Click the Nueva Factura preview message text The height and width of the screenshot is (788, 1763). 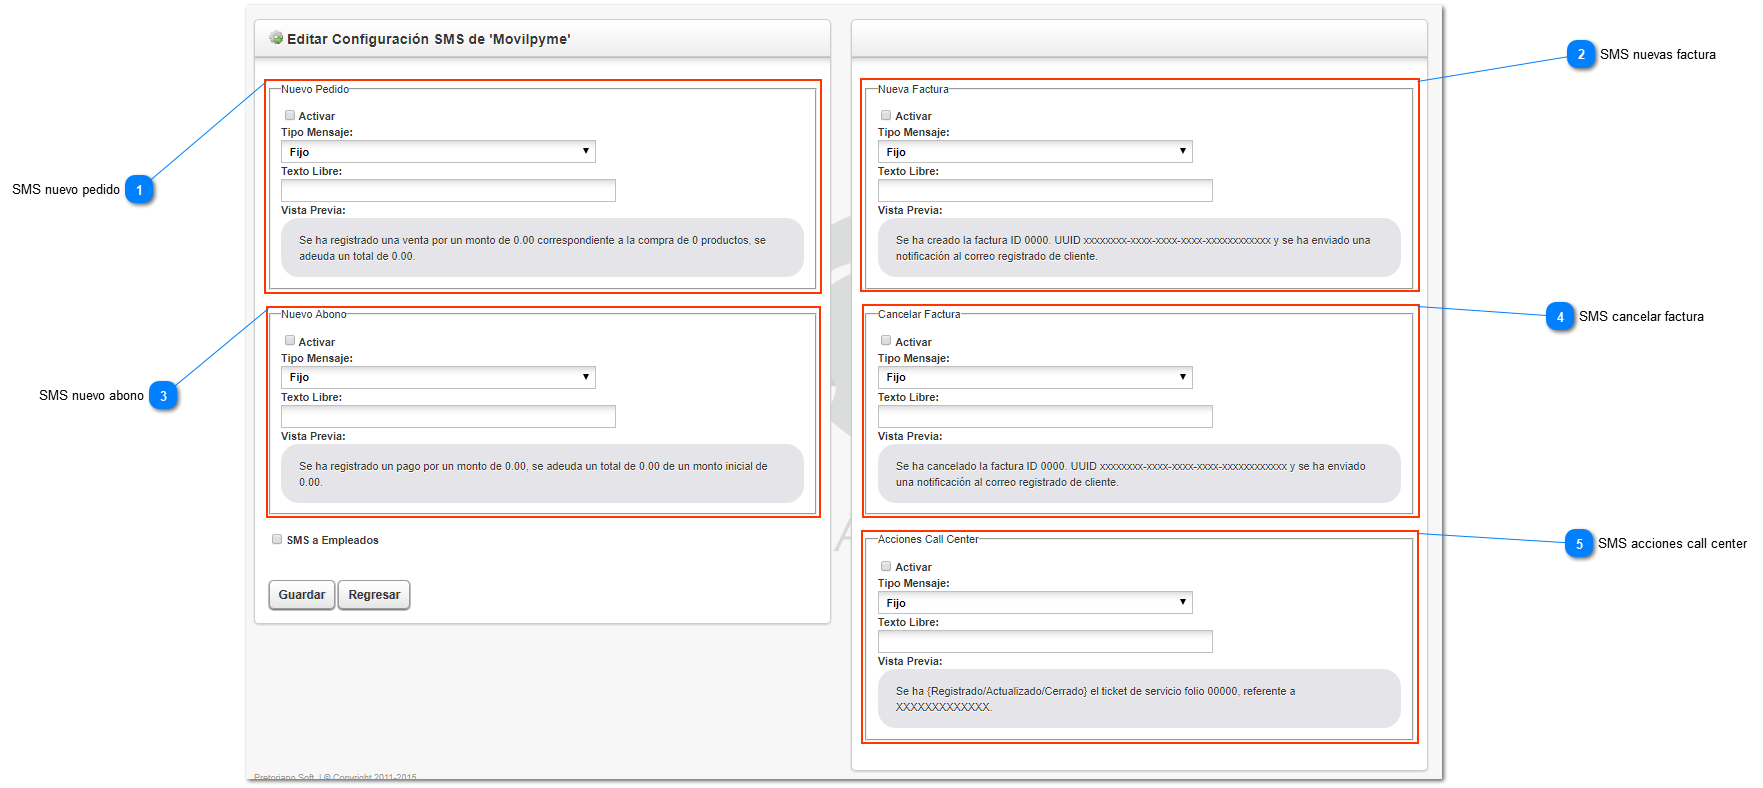click(x=1133, y=248)
